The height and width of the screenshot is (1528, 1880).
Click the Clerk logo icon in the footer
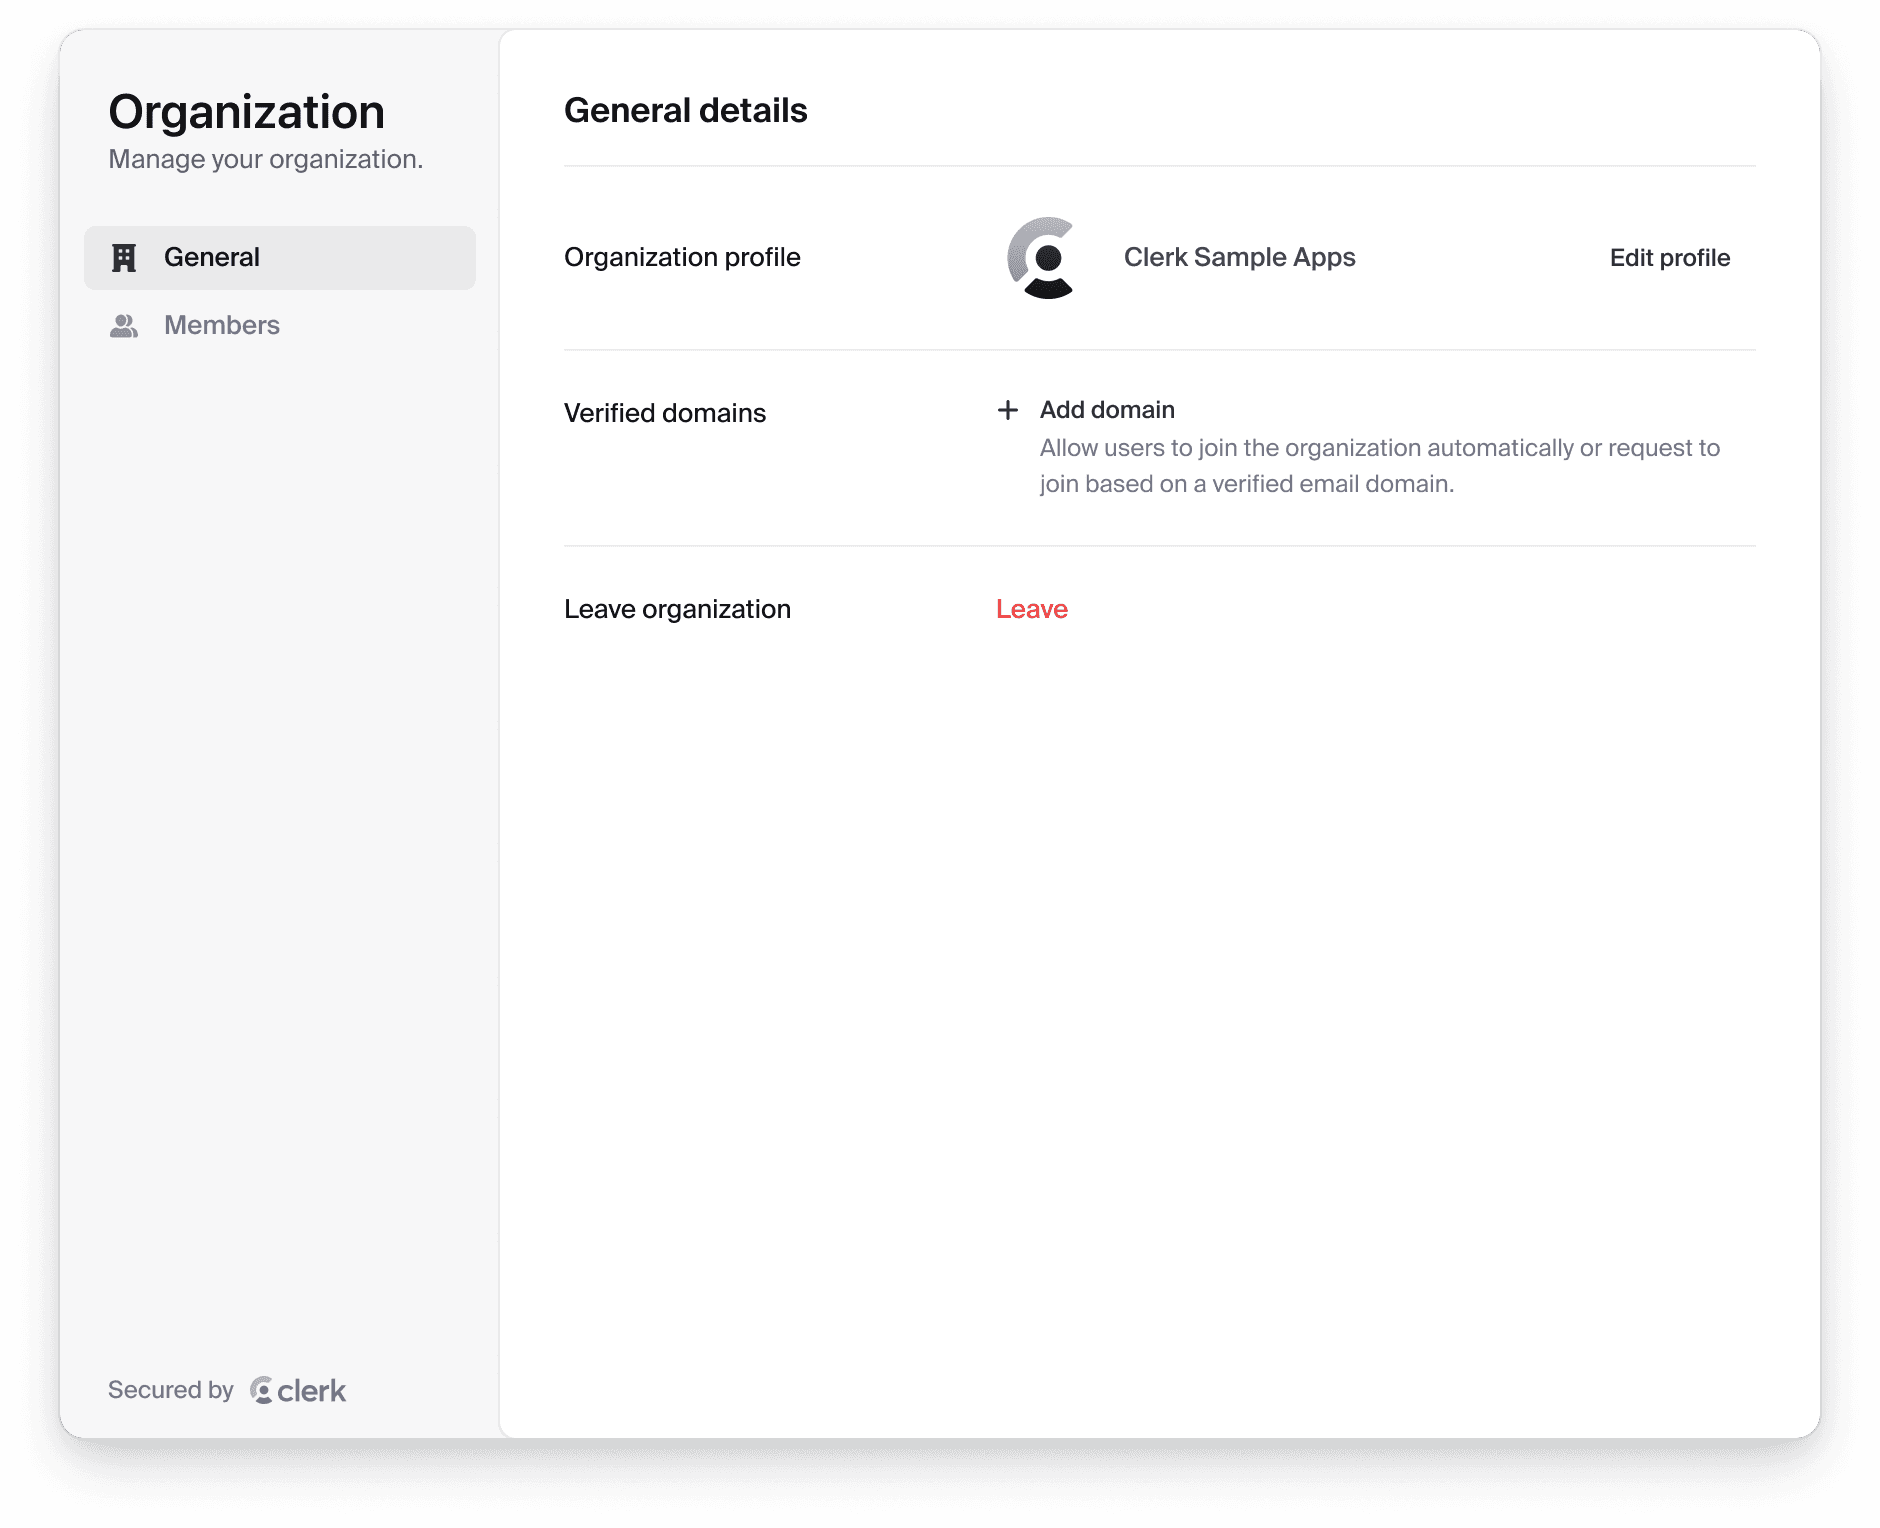[x=262, y=1390]
